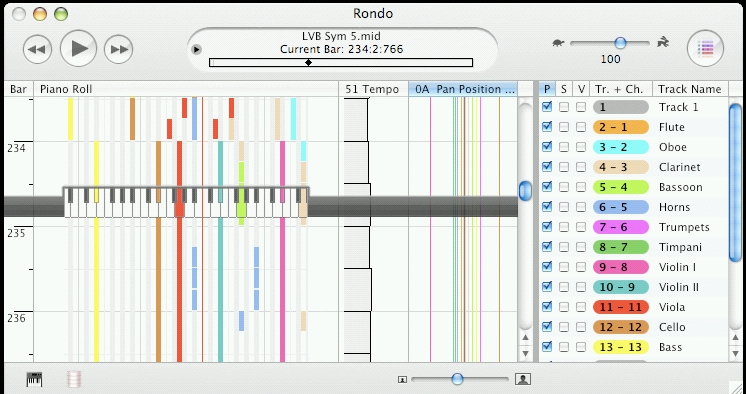Image resolution: width=746 pixels, height=394 pixels.
Task: Click the song position progress bar
Action: click(x=341, y=62)
